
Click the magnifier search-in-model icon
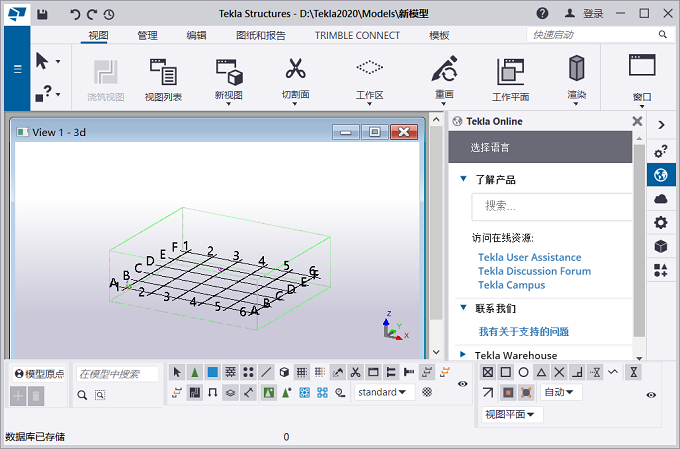coord(82,395)
